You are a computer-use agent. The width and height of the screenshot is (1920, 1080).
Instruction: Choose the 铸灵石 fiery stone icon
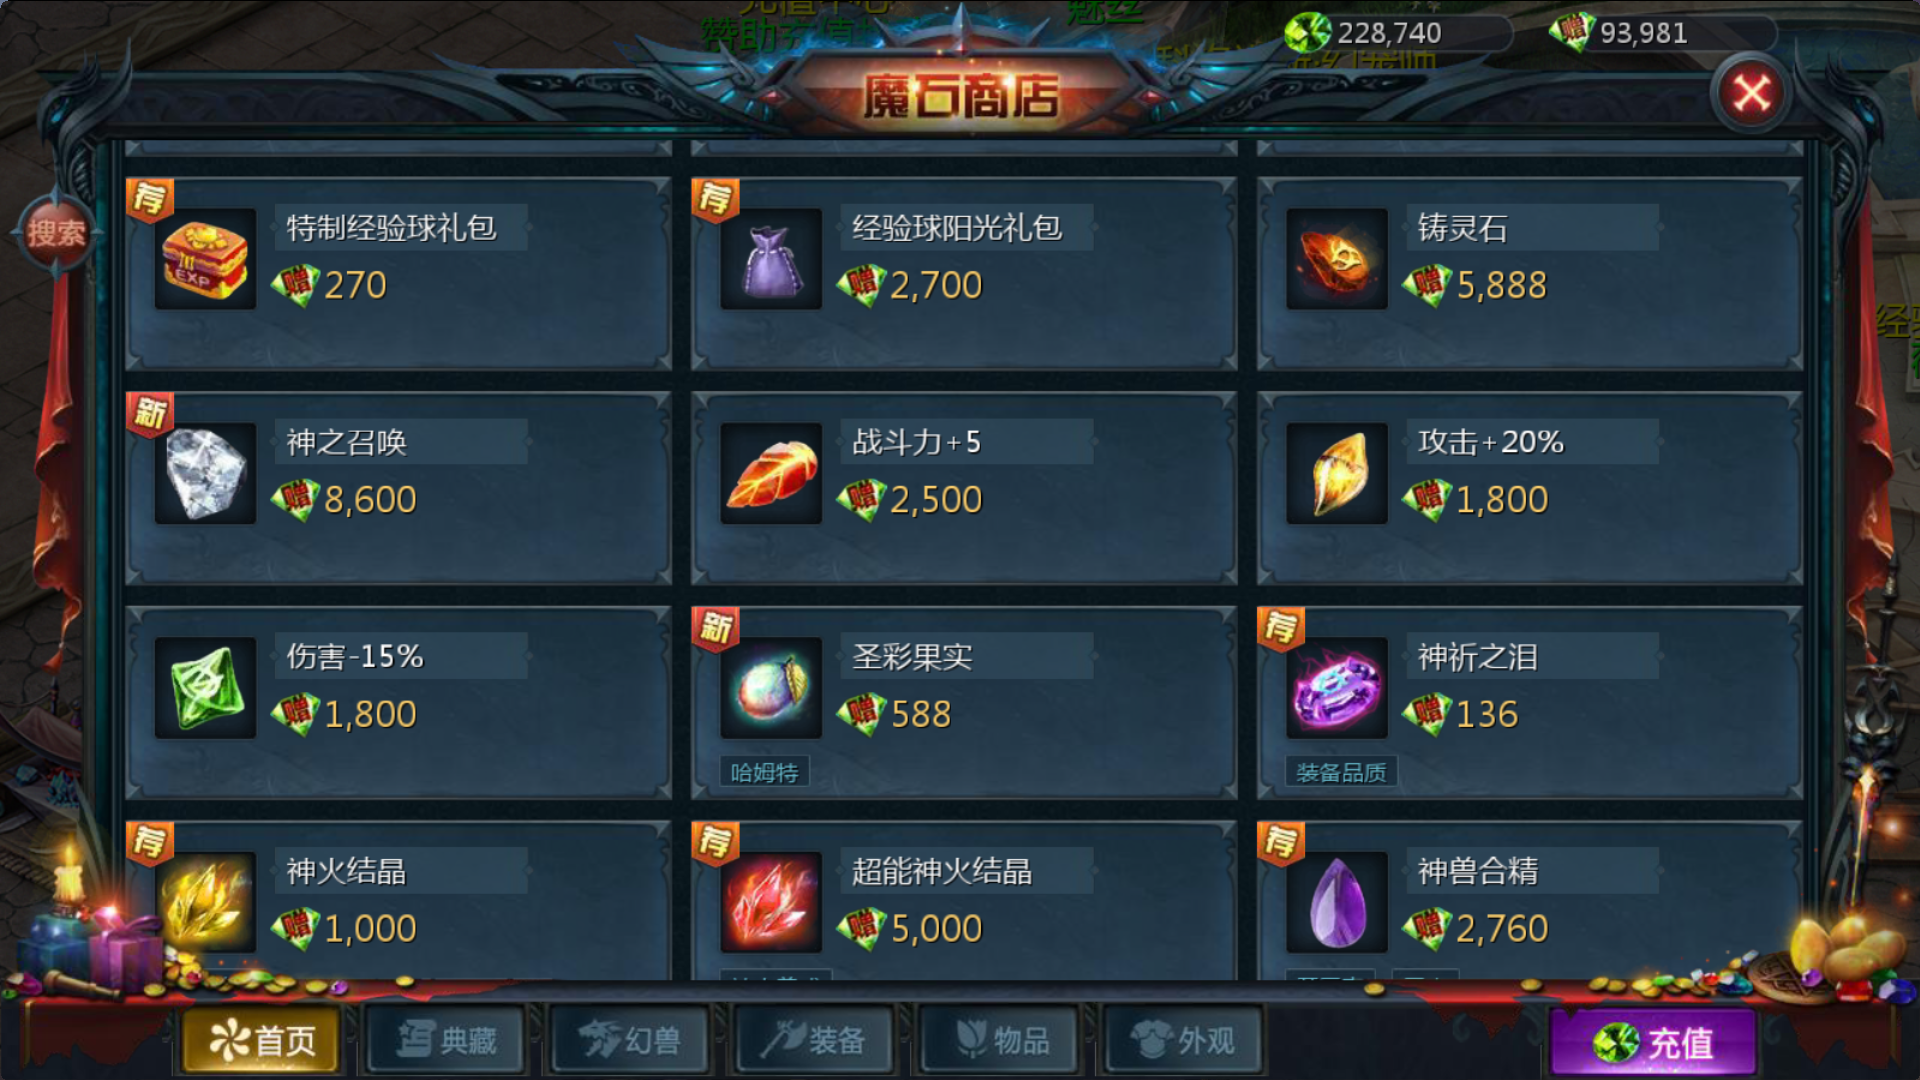1337,259
